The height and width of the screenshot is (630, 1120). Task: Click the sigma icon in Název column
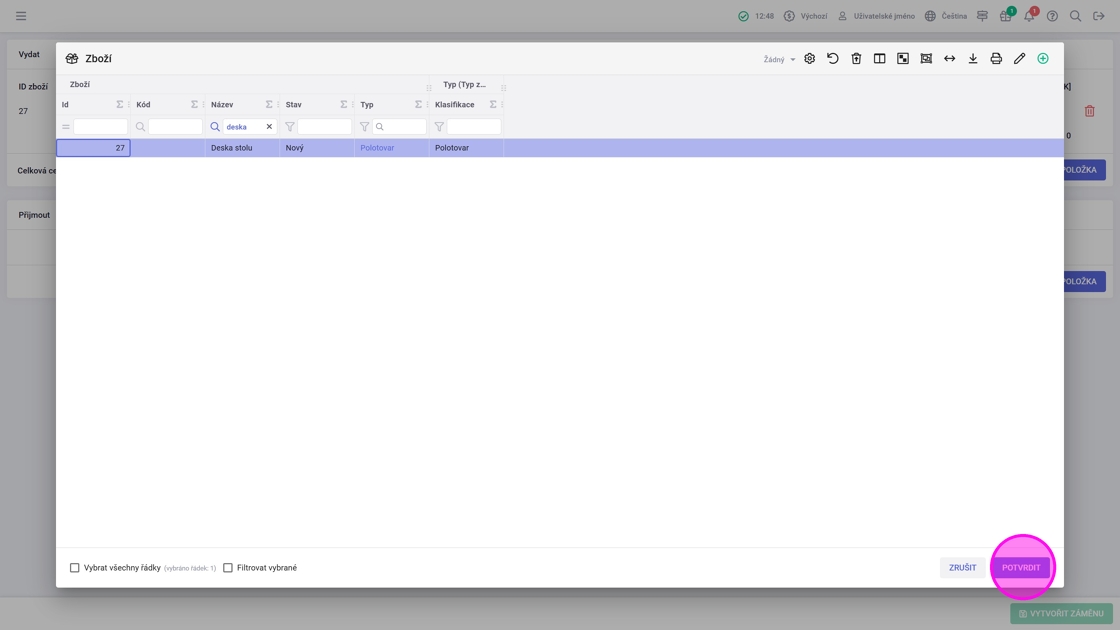pos(269,104)
